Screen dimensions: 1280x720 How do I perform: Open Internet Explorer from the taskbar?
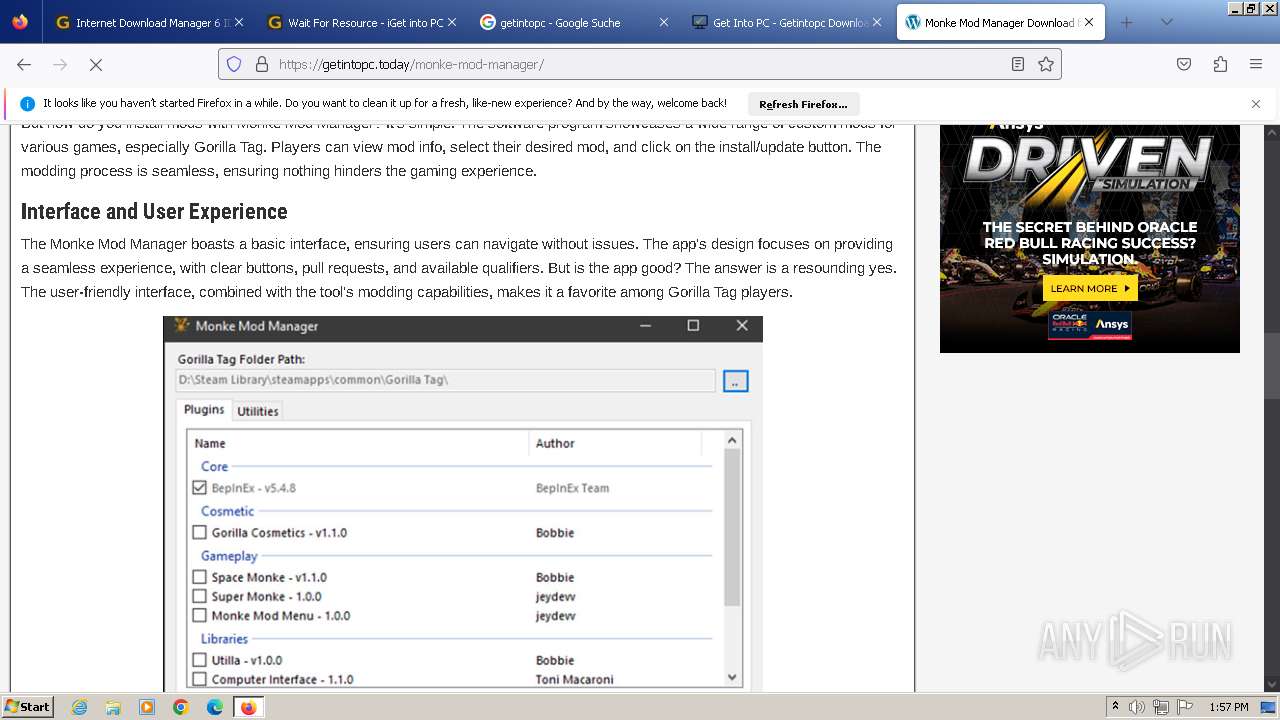point(80,707)
